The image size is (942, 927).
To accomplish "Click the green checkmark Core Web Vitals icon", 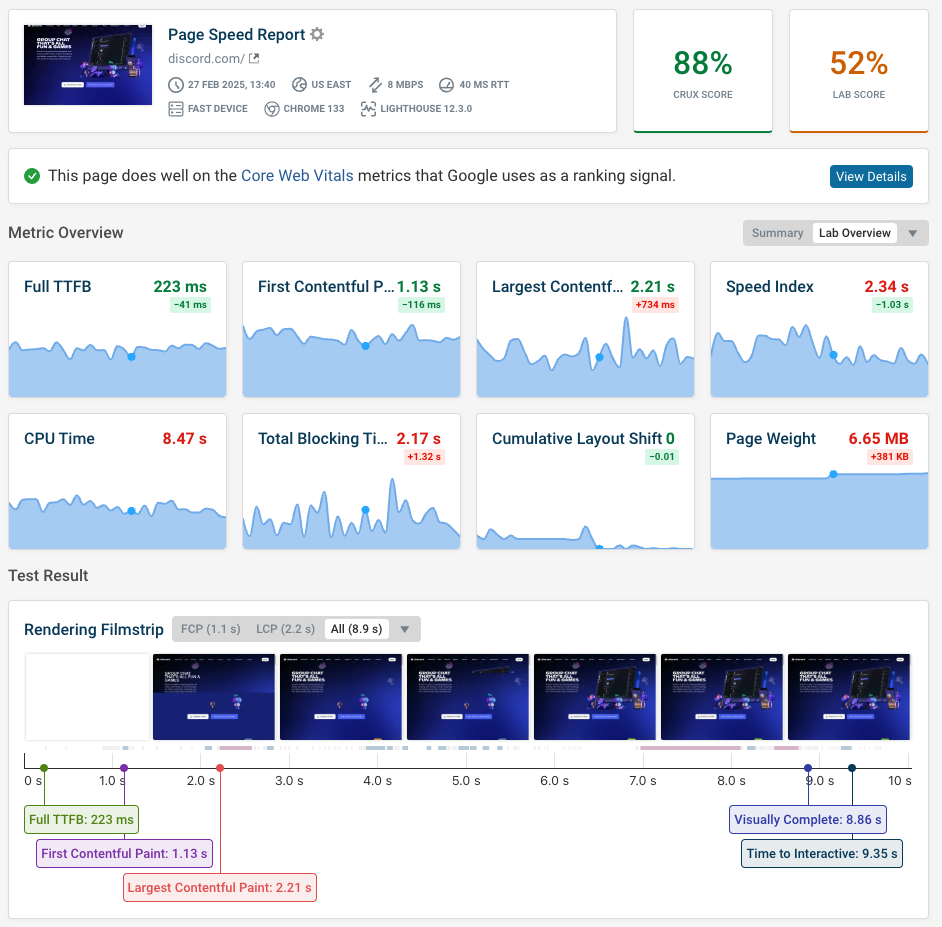I will [x=32, y=176].
